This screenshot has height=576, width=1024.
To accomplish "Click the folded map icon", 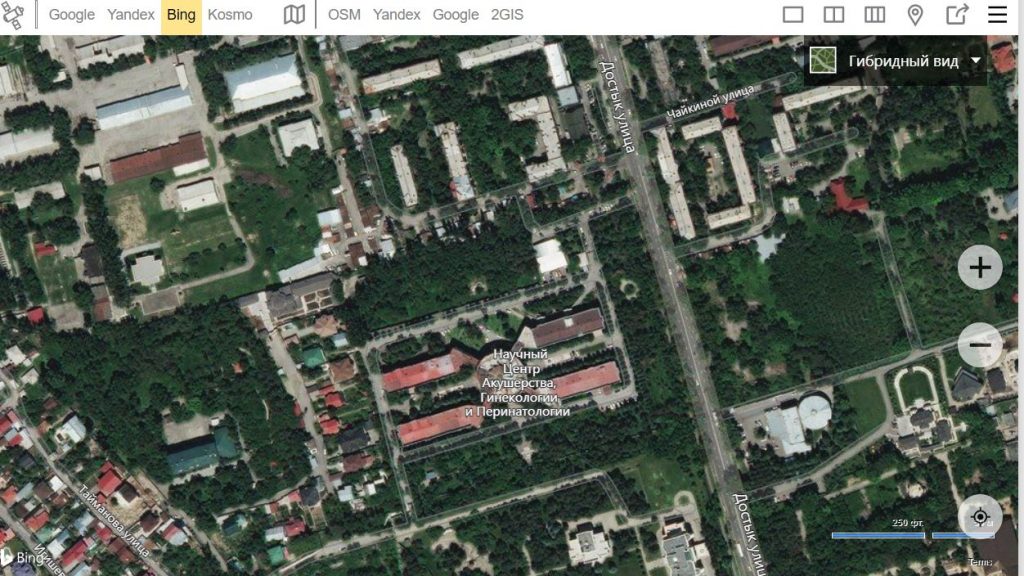I will pos(294,14).
